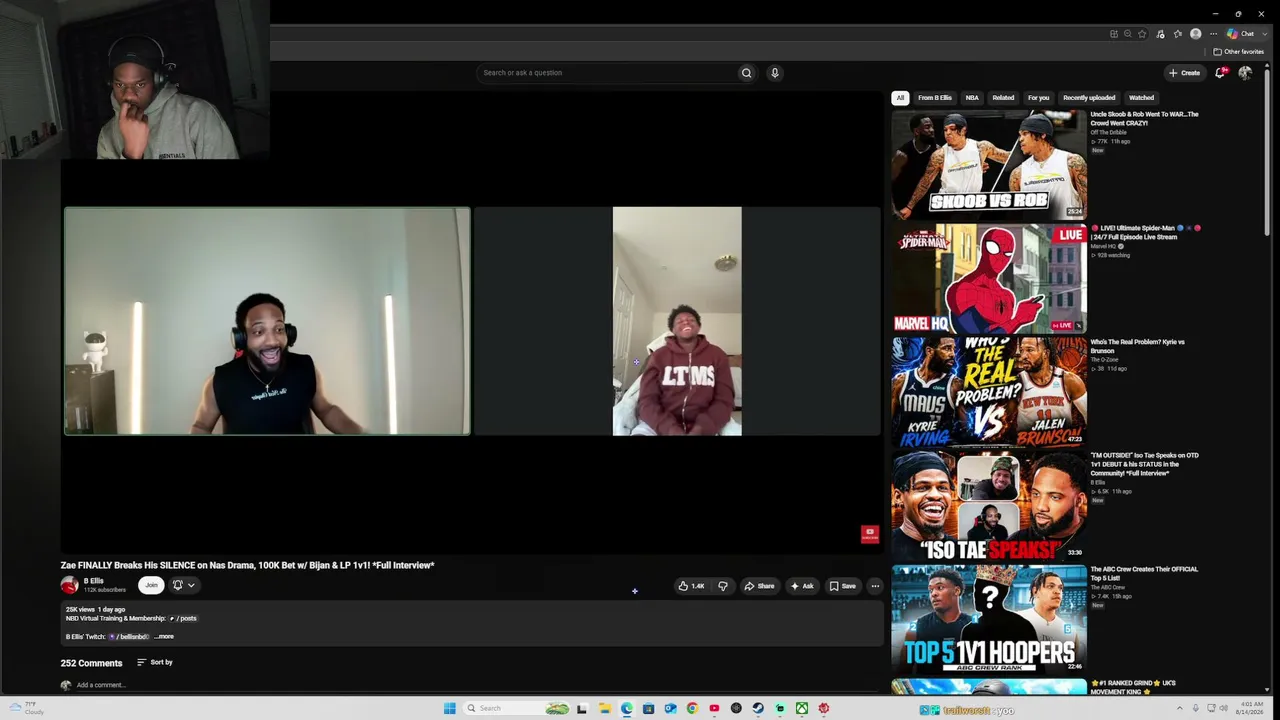
Task: Click the browser media control icon
Action: click(1160, 34)
